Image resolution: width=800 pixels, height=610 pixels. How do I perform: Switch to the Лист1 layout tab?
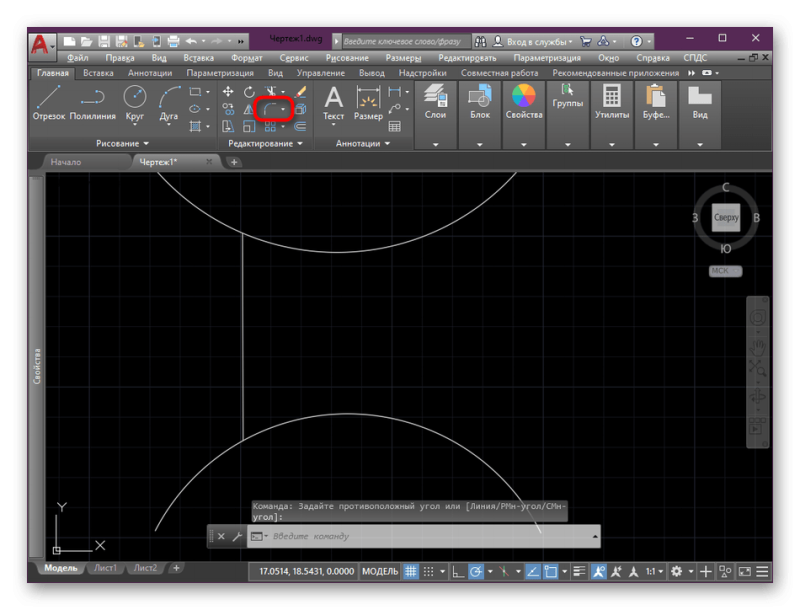[106, 568]
